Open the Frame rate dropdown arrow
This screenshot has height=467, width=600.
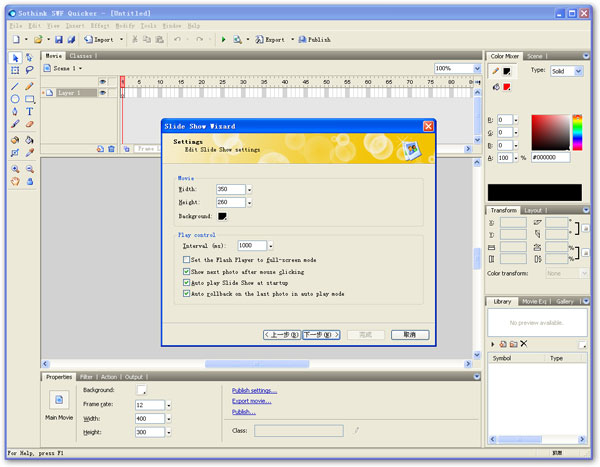169,405
